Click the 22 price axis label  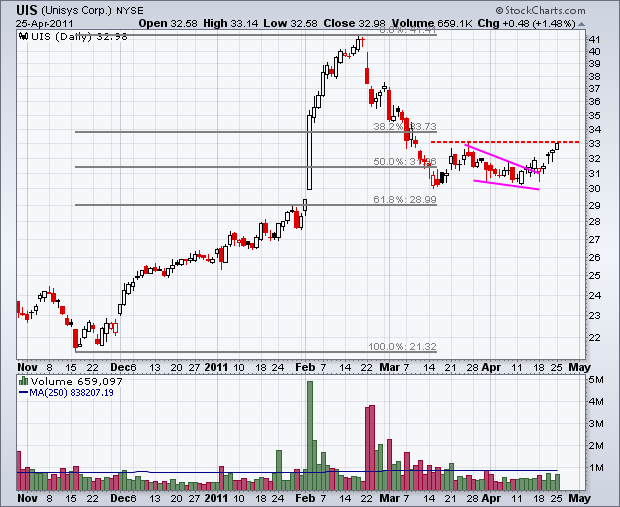595,337
